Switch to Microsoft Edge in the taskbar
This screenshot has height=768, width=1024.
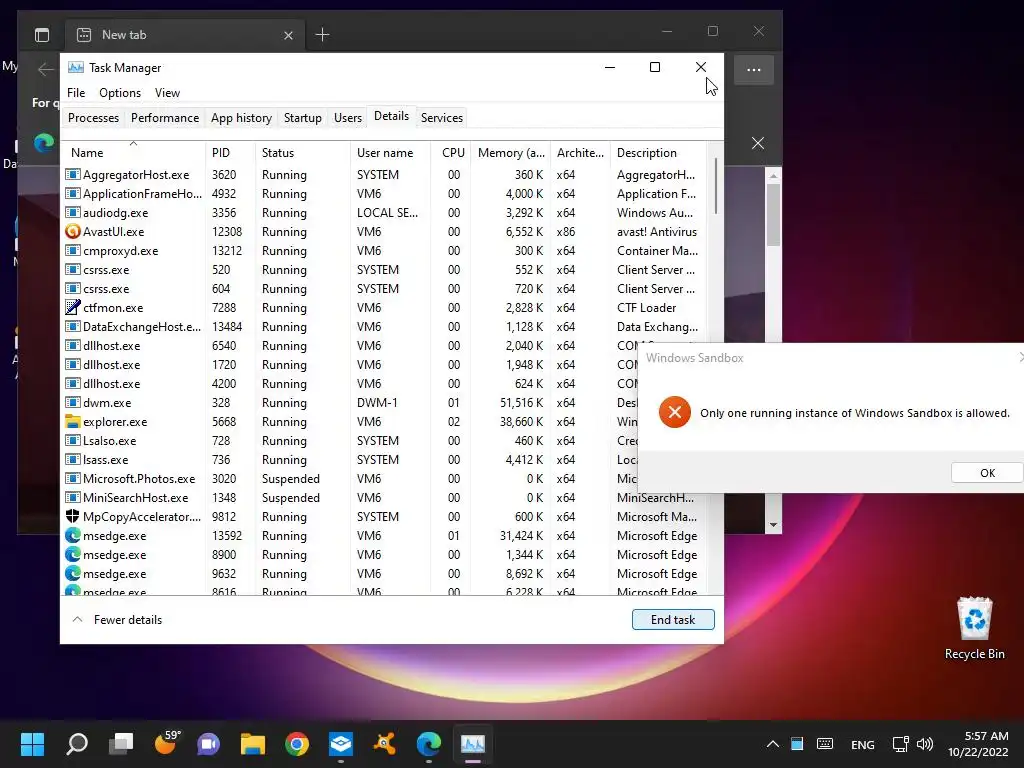coord(429,744)
